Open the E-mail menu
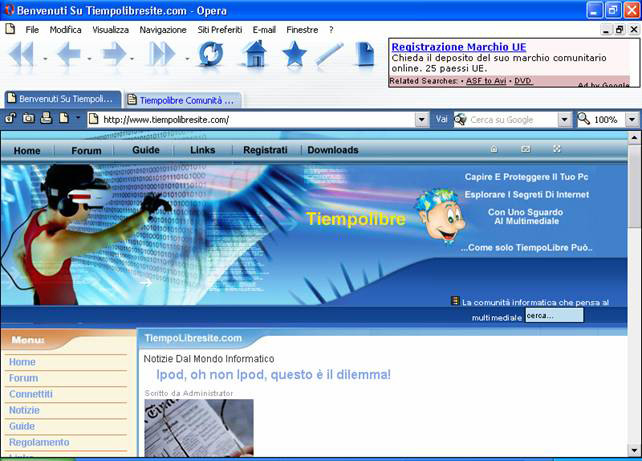This screenshot has height=461, width=642. [x=264, y=29]
